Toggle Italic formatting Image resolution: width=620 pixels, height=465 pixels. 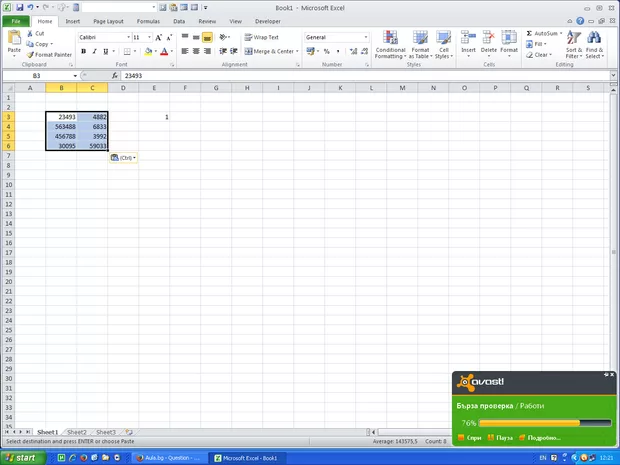pos(96,51)
